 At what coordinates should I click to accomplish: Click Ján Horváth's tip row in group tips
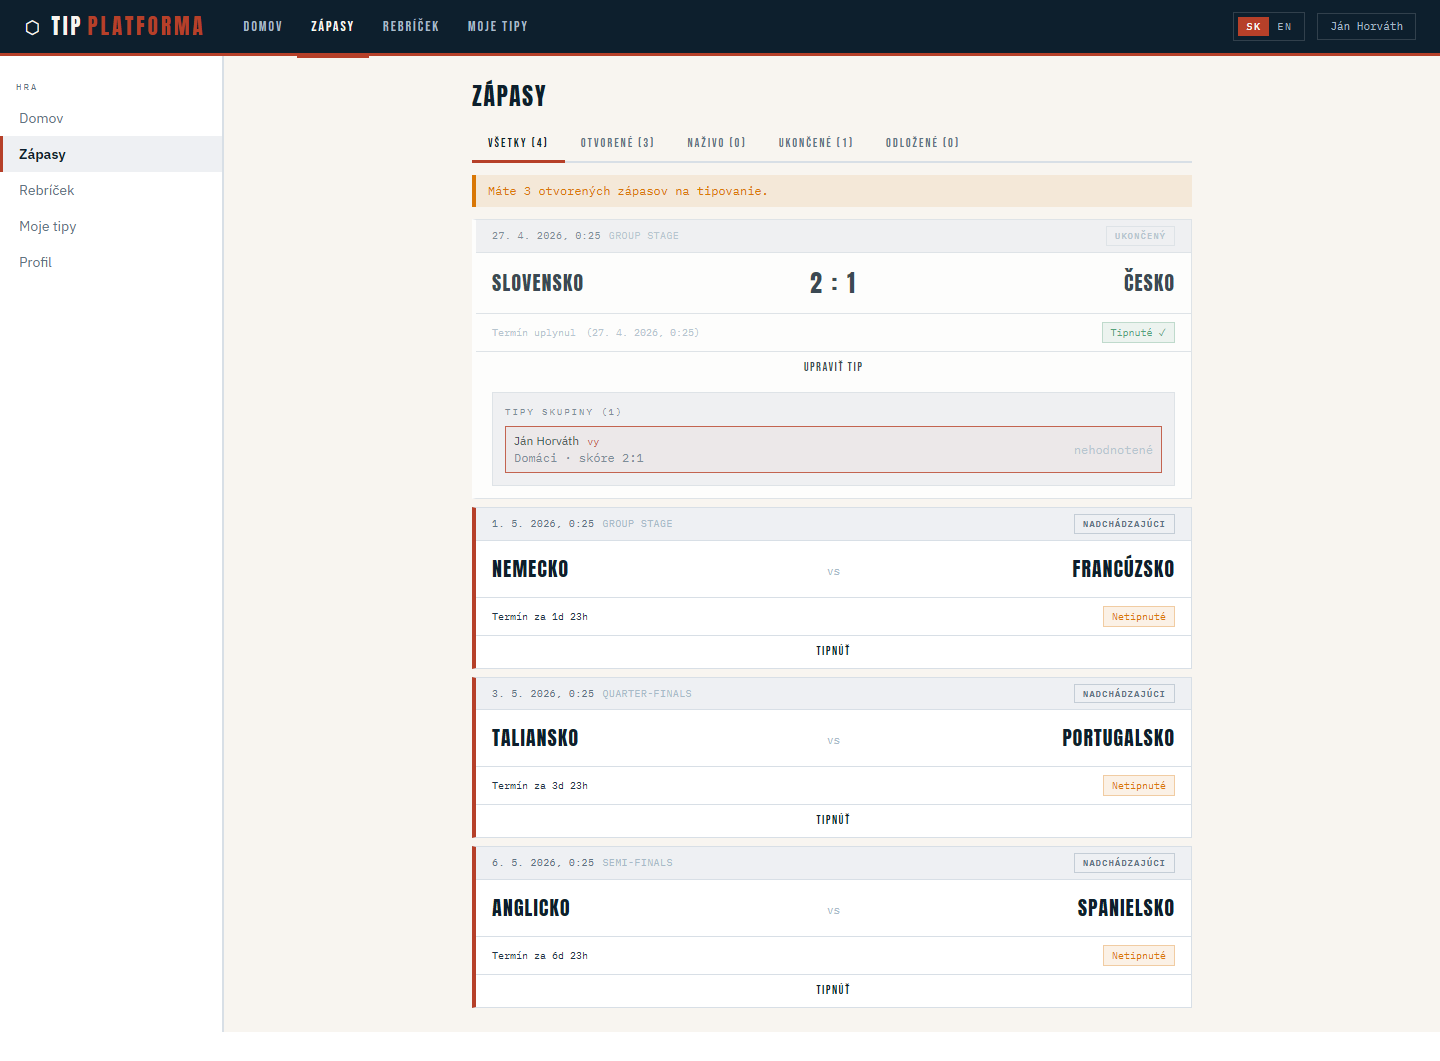point(832,450)
